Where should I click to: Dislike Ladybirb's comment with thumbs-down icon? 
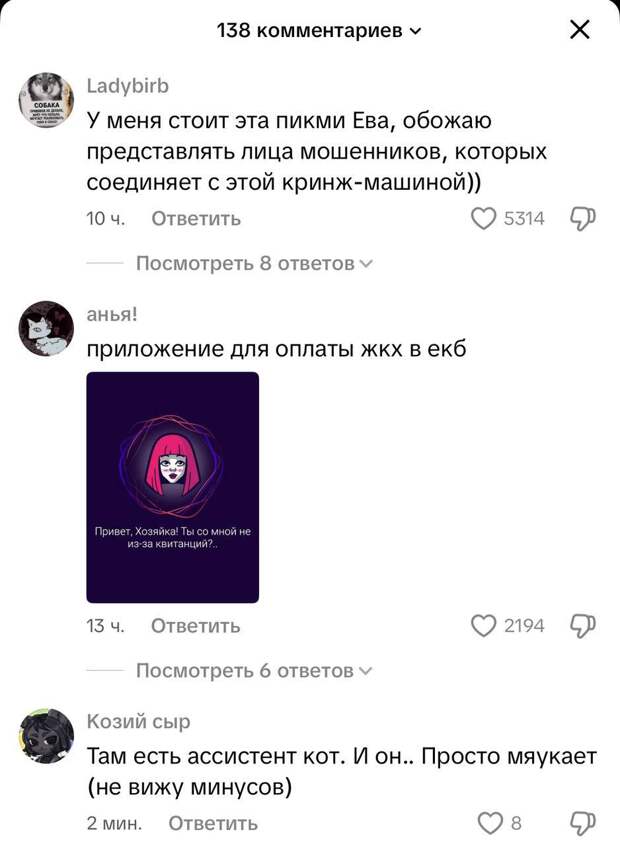(583, 219)
